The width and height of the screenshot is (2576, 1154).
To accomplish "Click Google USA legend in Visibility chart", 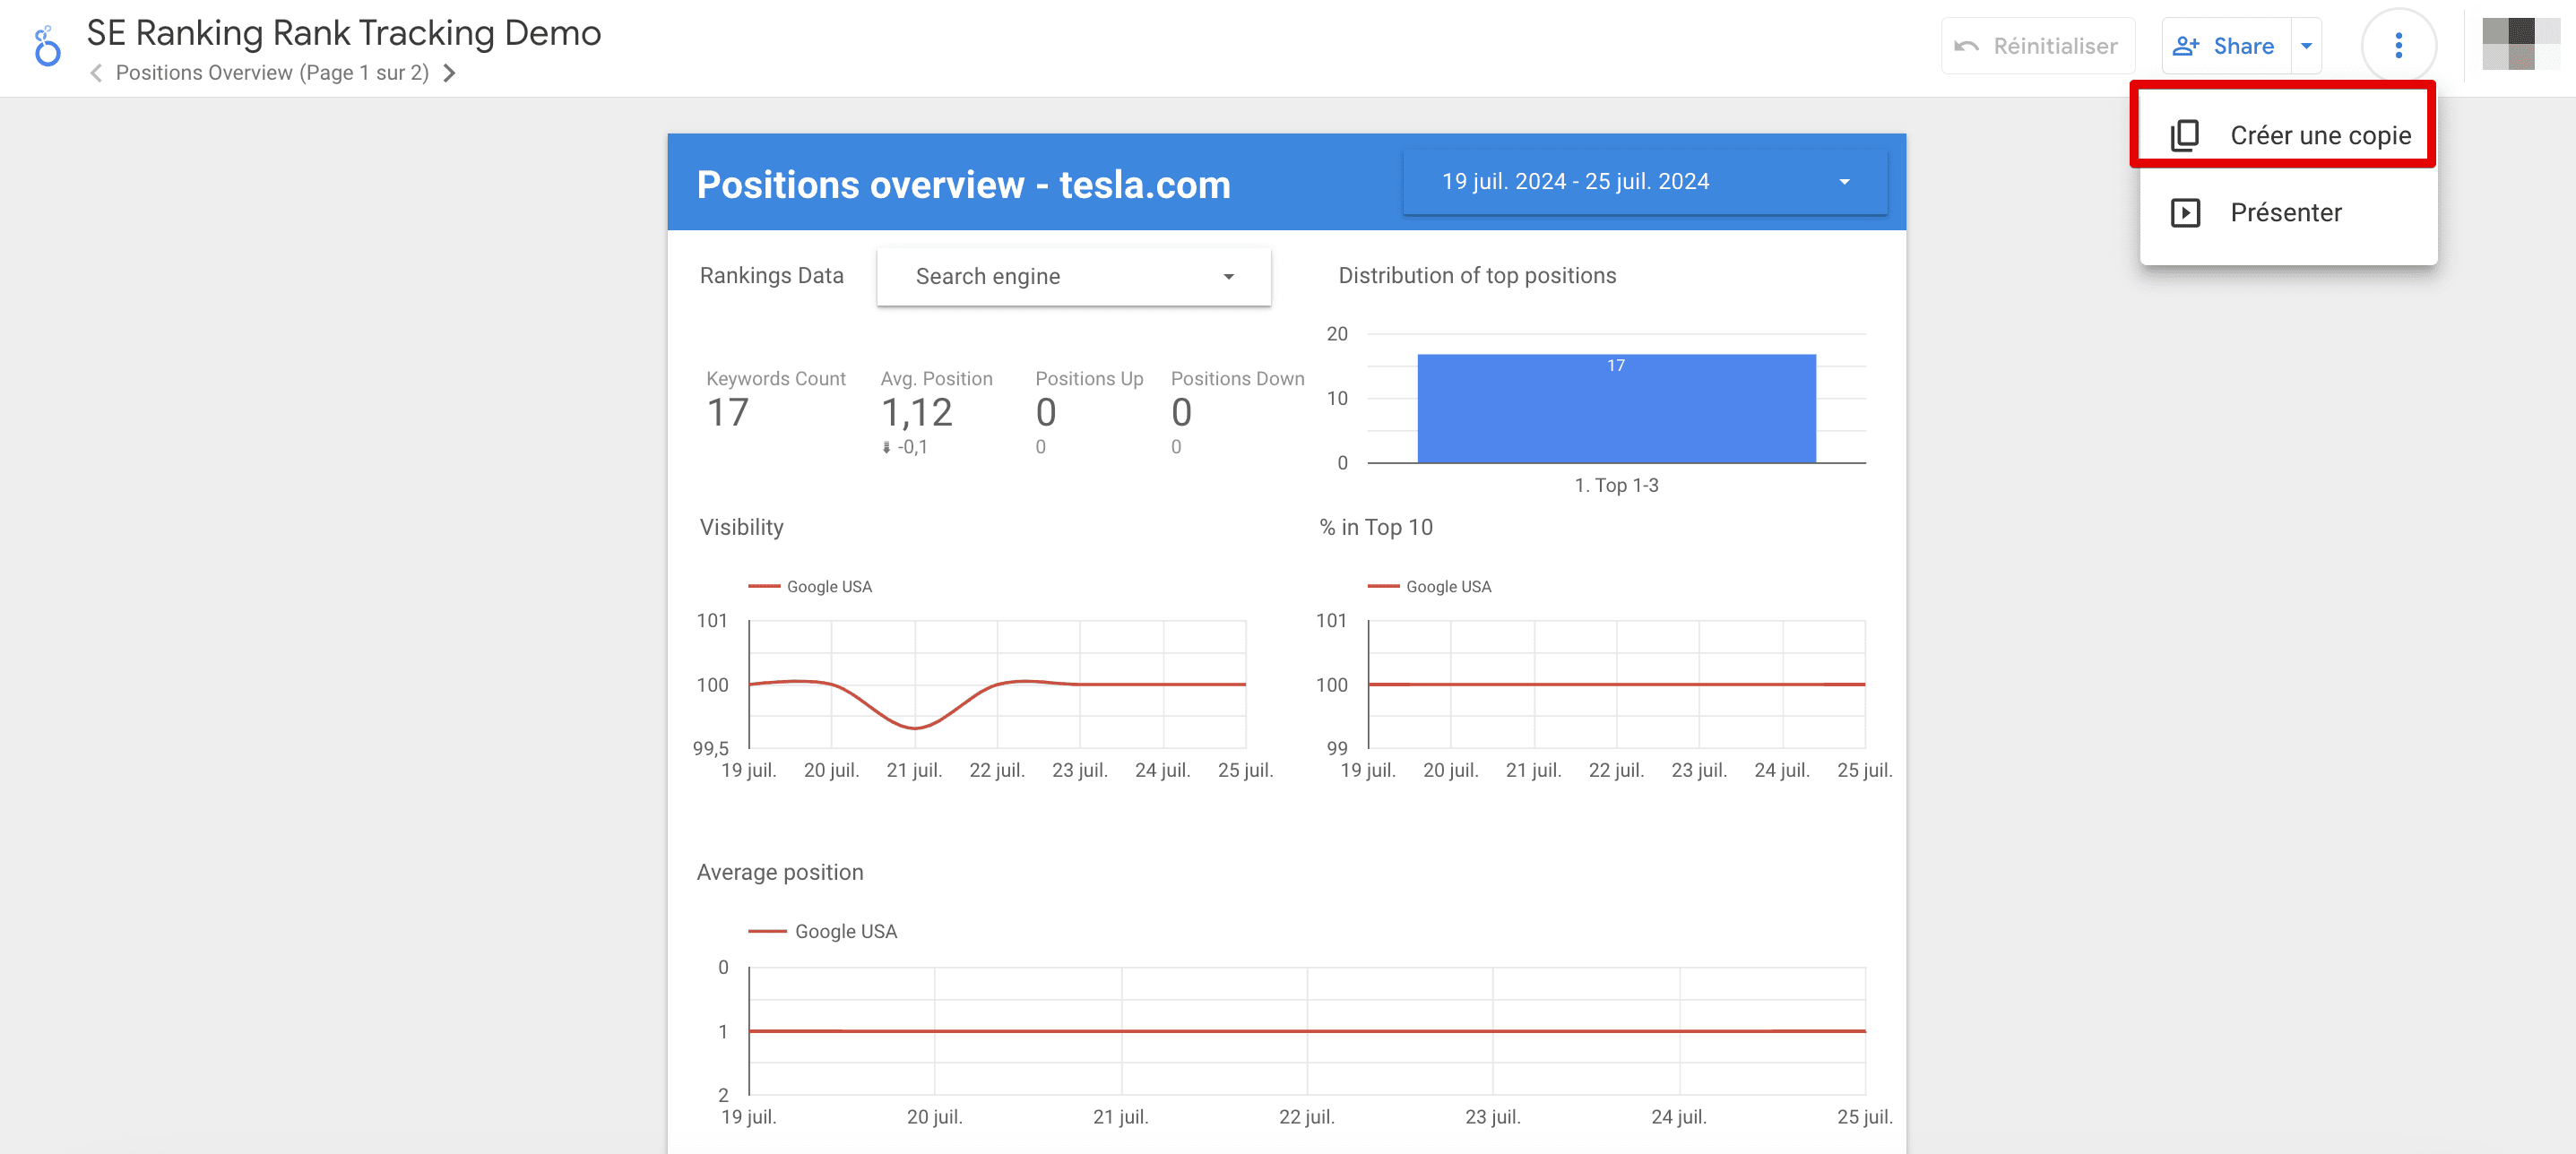I will tap(811, 586).
